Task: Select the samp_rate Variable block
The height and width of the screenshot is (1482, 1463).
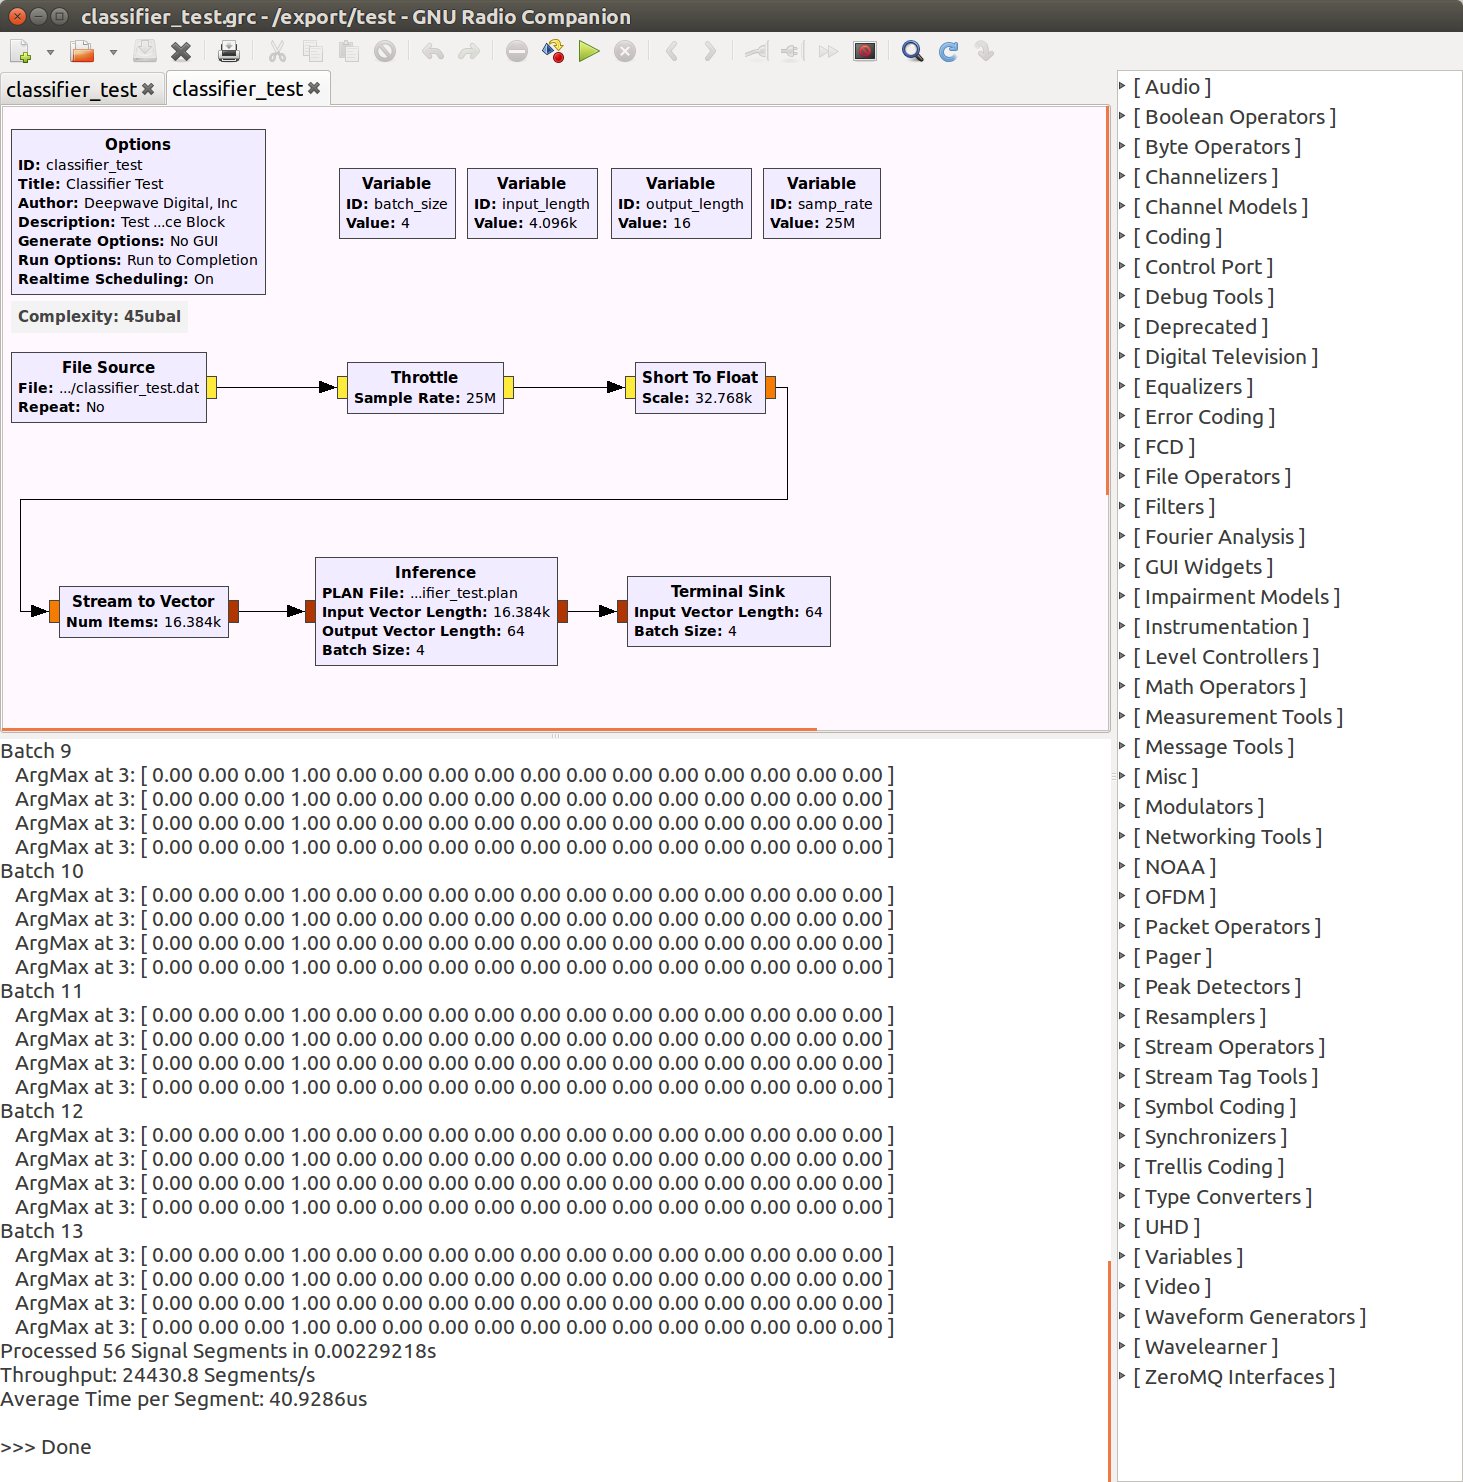Action: coord(821,203)
